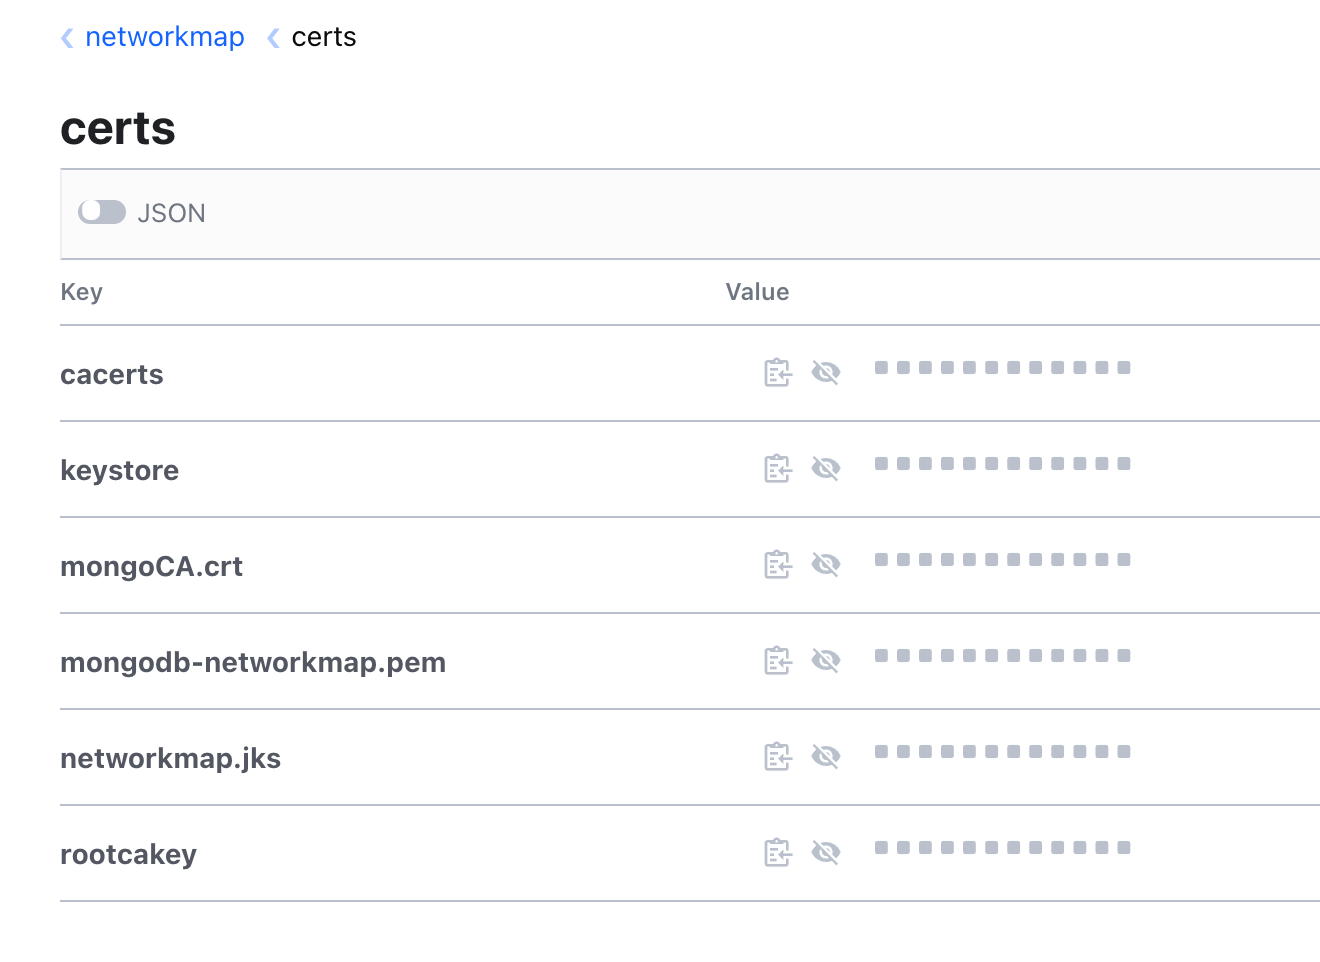Unmask the rootcakey value
This screenshot has height=962, width=1320.
pos(826,853)
